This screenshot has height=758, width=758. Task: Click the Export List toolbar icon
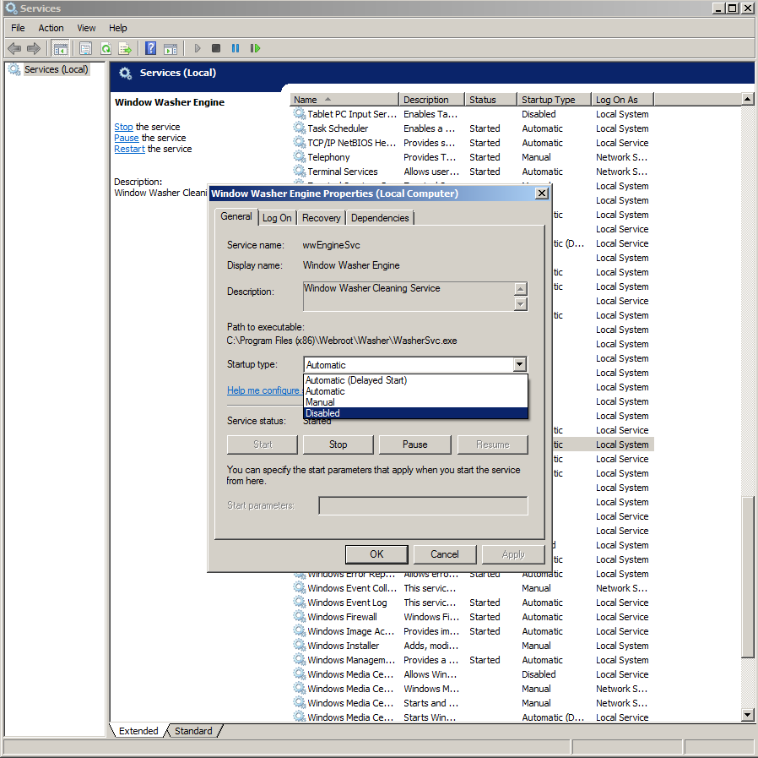click(x=125, y=48)
